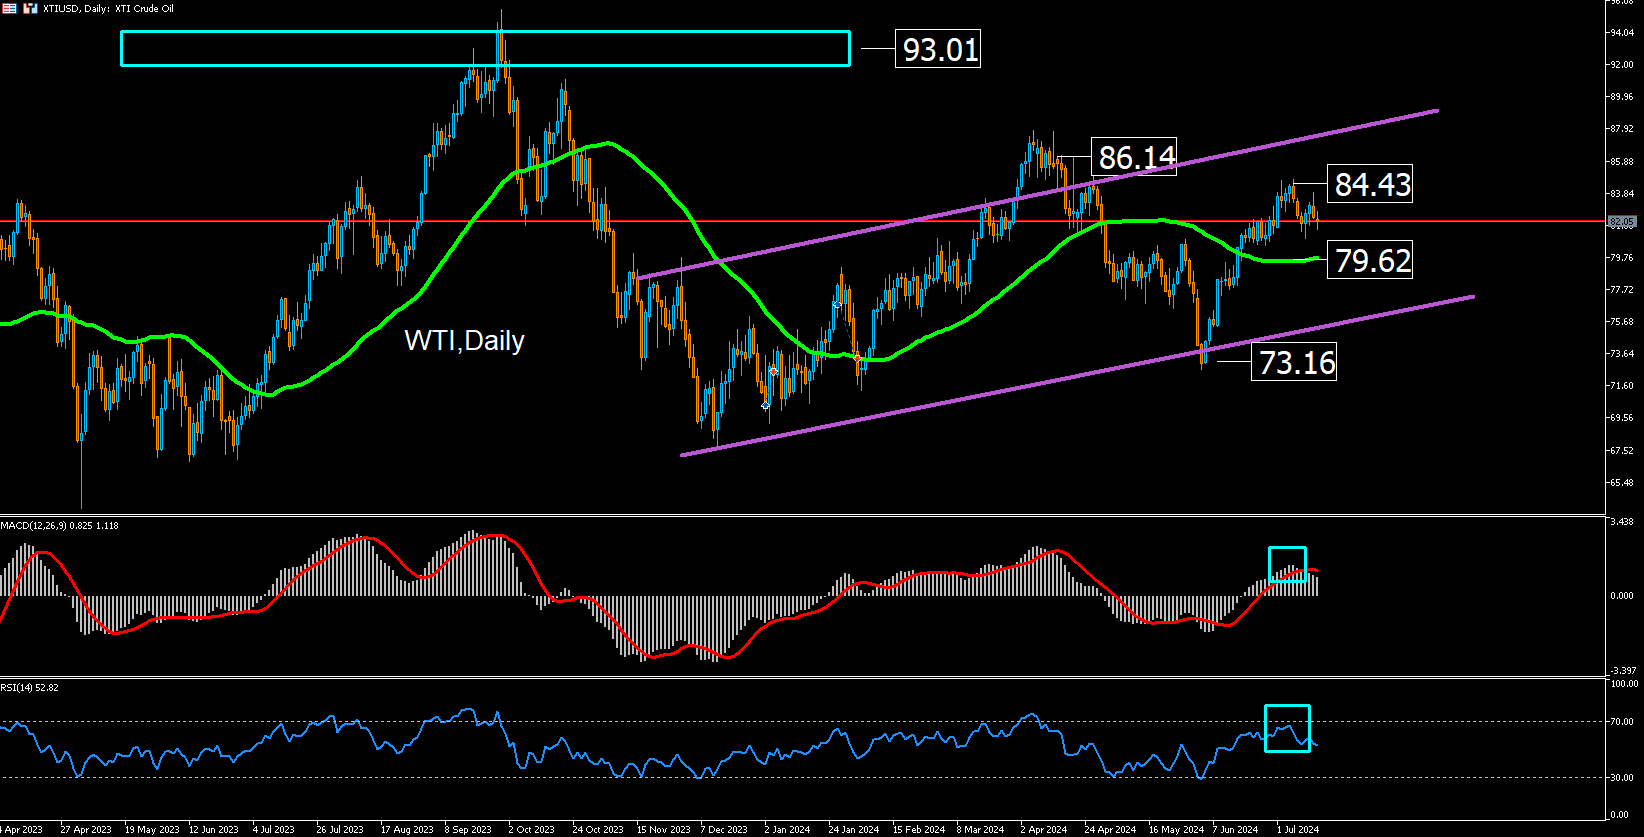Click the 92.00 value on price axis
1644x837 pixels.
[x=1621, y=65]
